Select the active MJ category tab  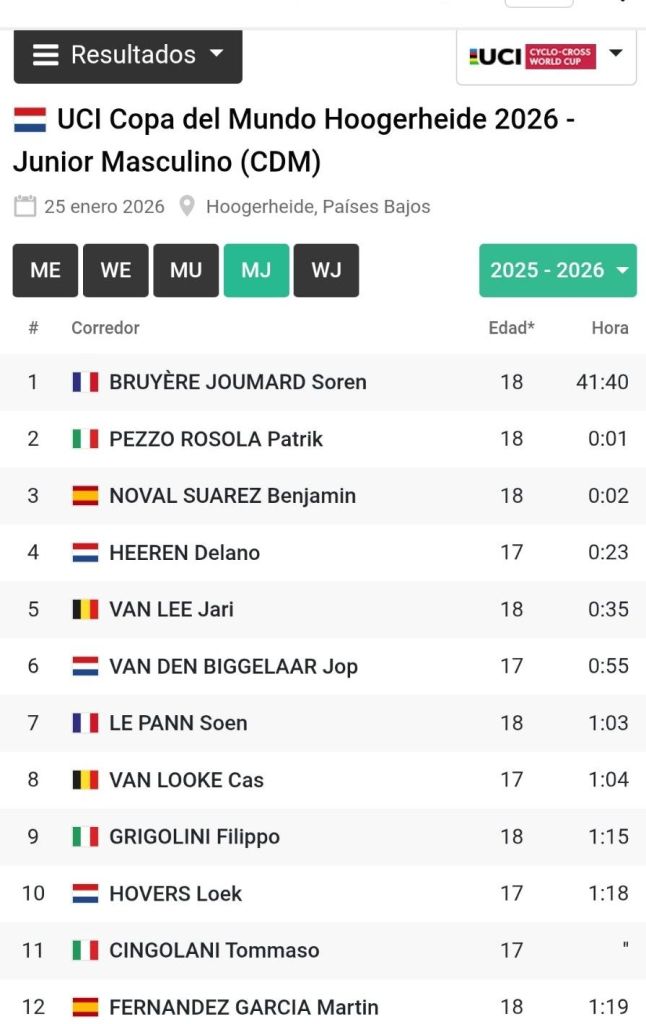tap(256, 270)
